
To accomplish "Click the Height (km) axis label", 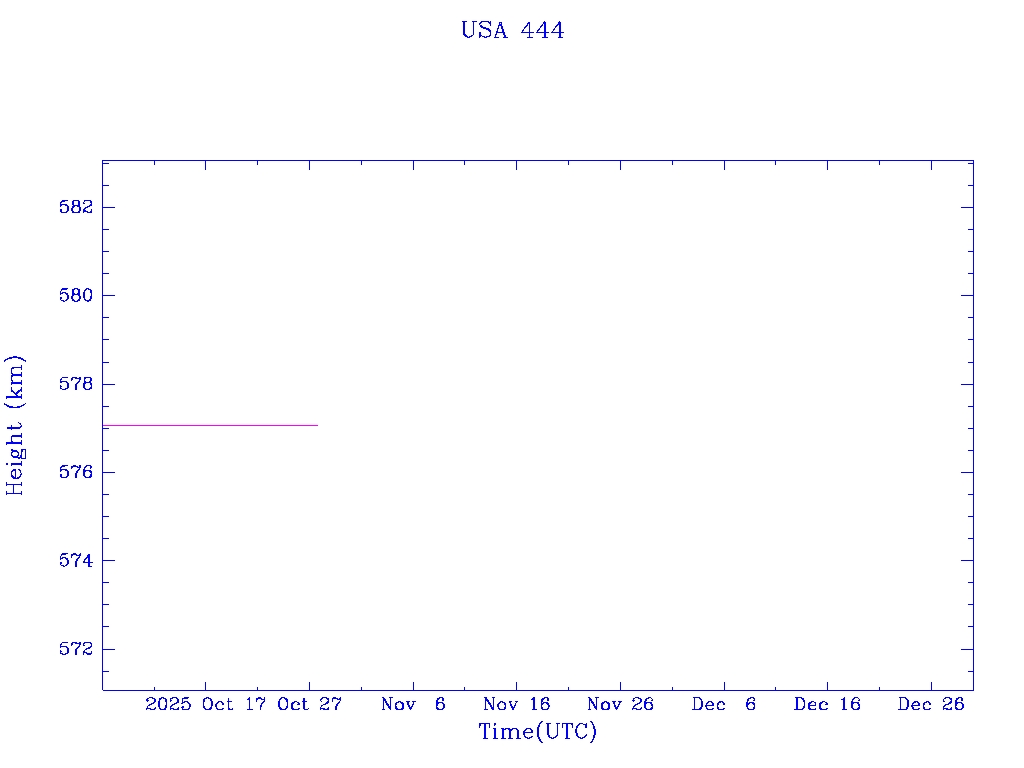I will click(x=15, y=425).
